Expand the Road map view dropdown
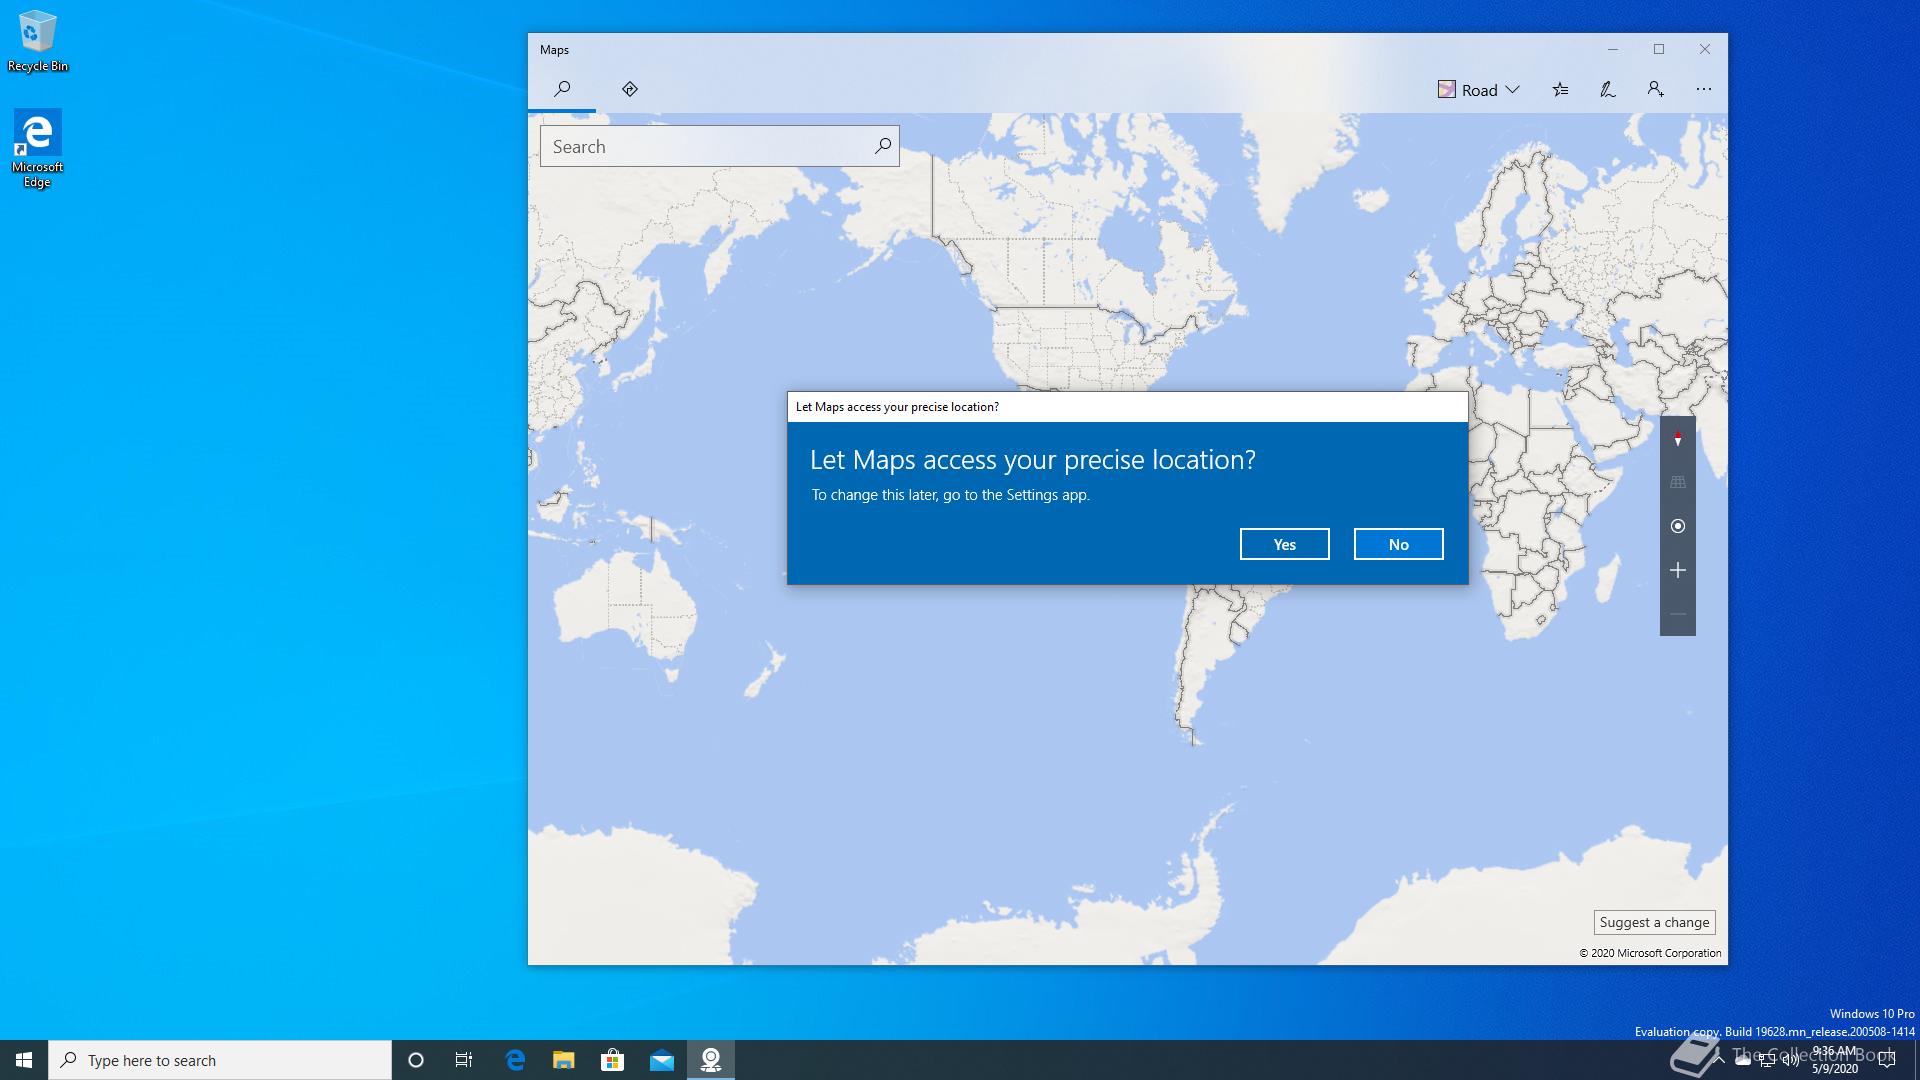The height and width of the screenshot is (1080, 1920). pyautogui.click(x=1479, y=90)
